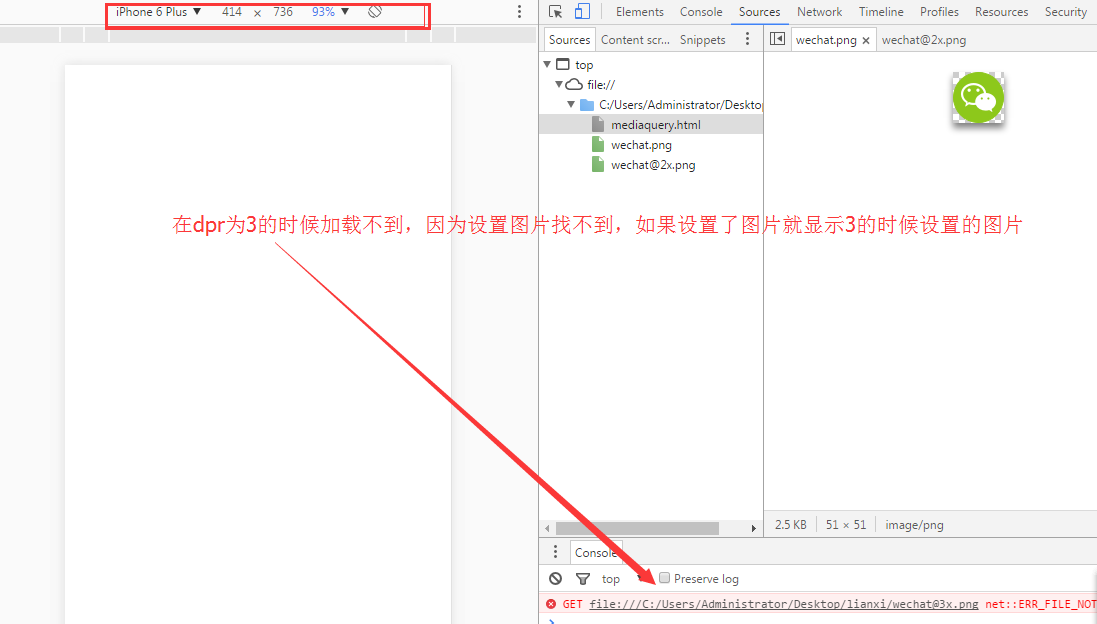The height and width of the screenshot is (624, 1097).
Task: Select the Snippets navigator tab
Action: point(702,40)
